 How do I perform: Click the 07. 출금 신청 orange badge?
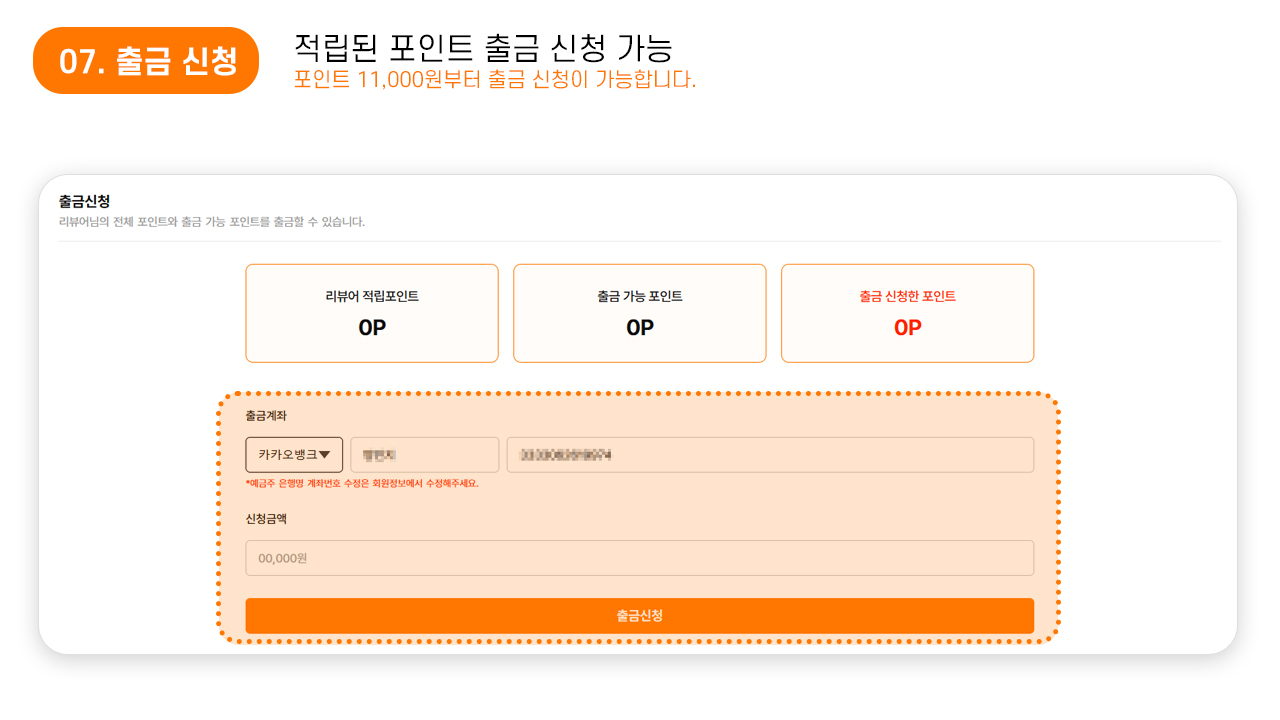click(146, 61)
